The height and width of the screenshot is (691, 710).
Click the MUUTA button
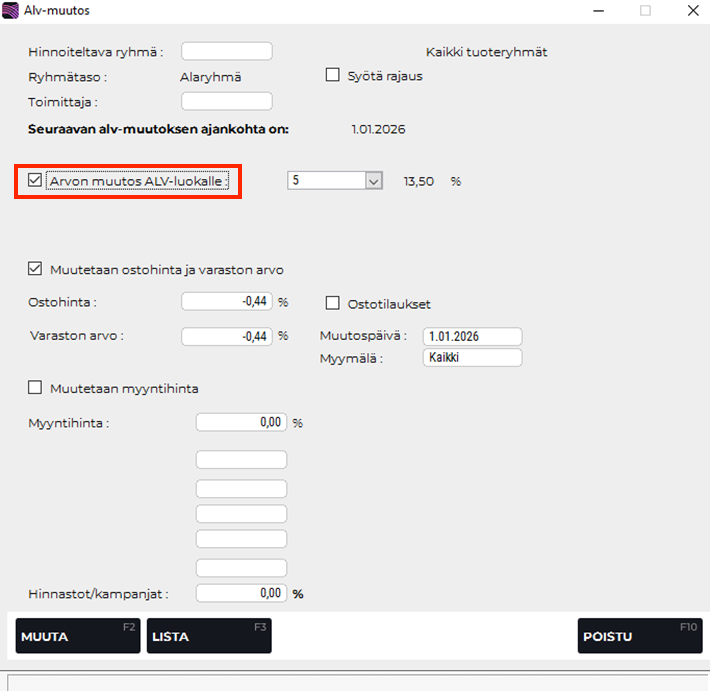[78, 636]
